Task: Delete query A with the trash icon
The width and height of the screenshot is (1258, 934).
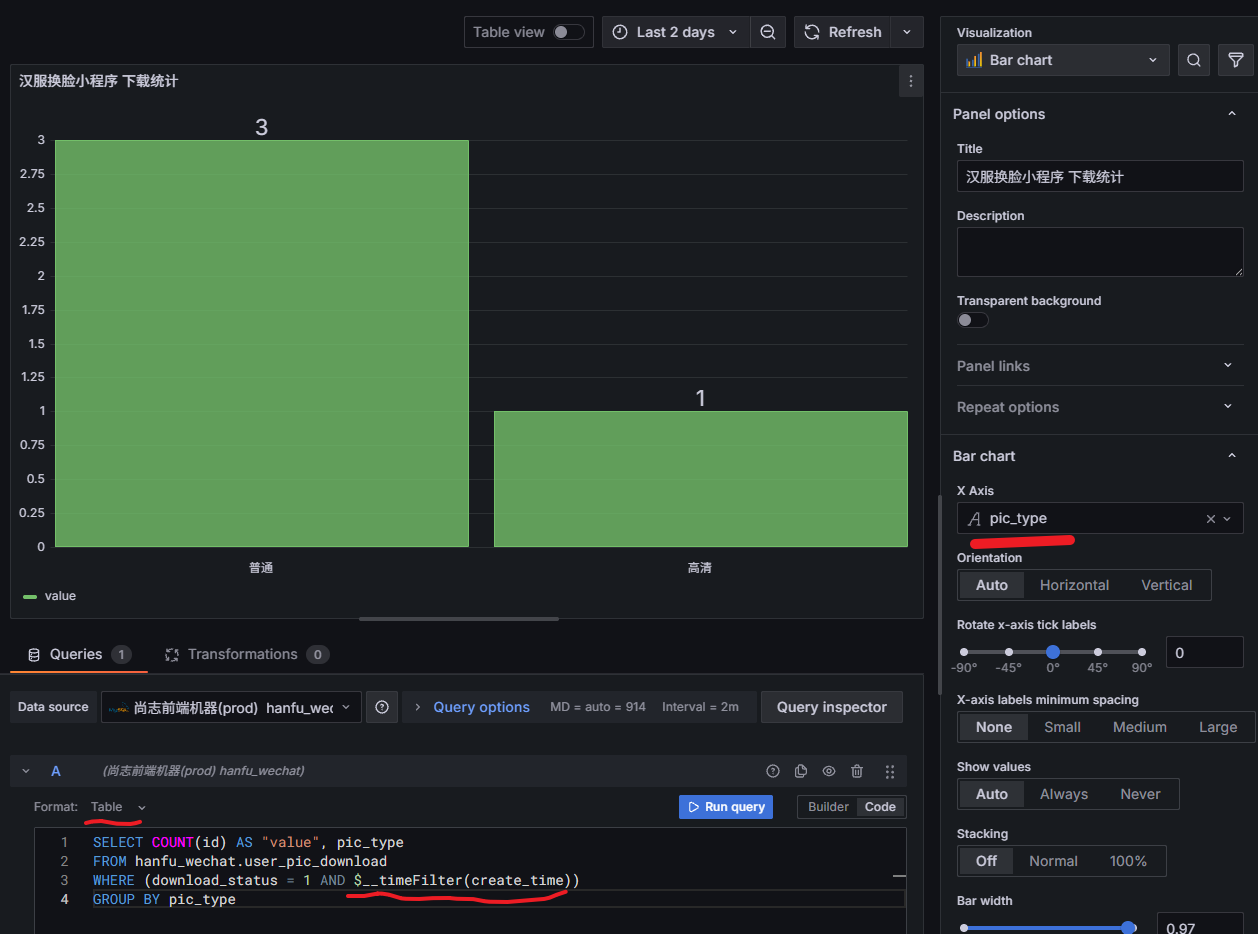Action: tap(857, 771)
